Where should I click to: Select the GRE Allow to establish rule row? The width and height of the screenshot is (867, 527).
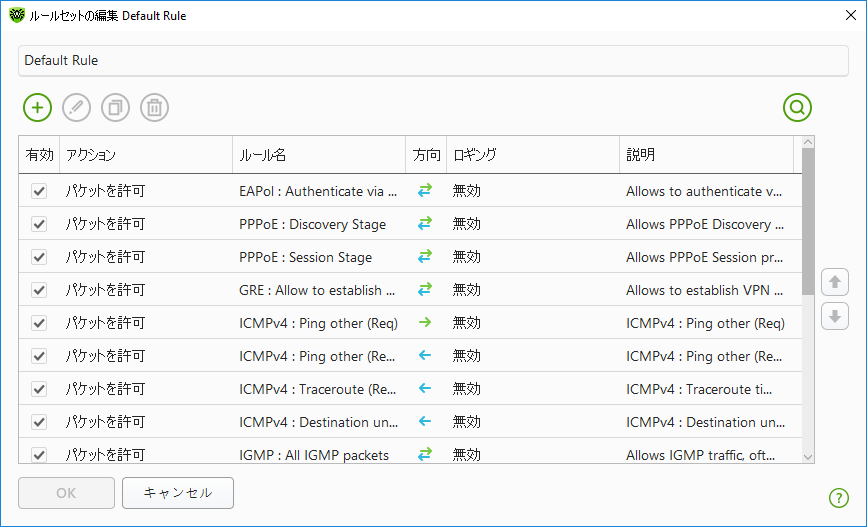coord(318,290)
